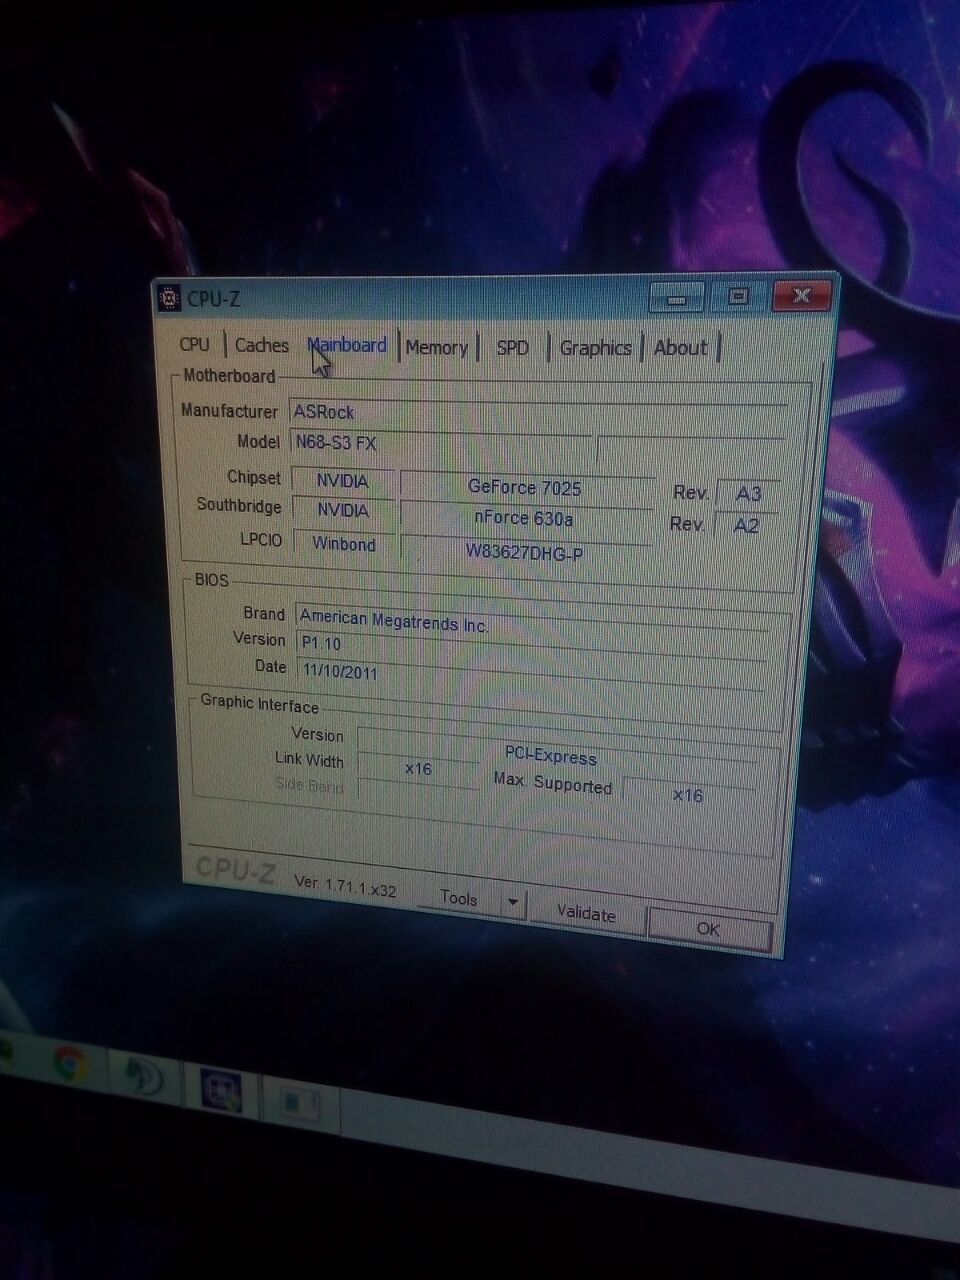Click the Chipset NVIDIA vendor field

(343, 481)
